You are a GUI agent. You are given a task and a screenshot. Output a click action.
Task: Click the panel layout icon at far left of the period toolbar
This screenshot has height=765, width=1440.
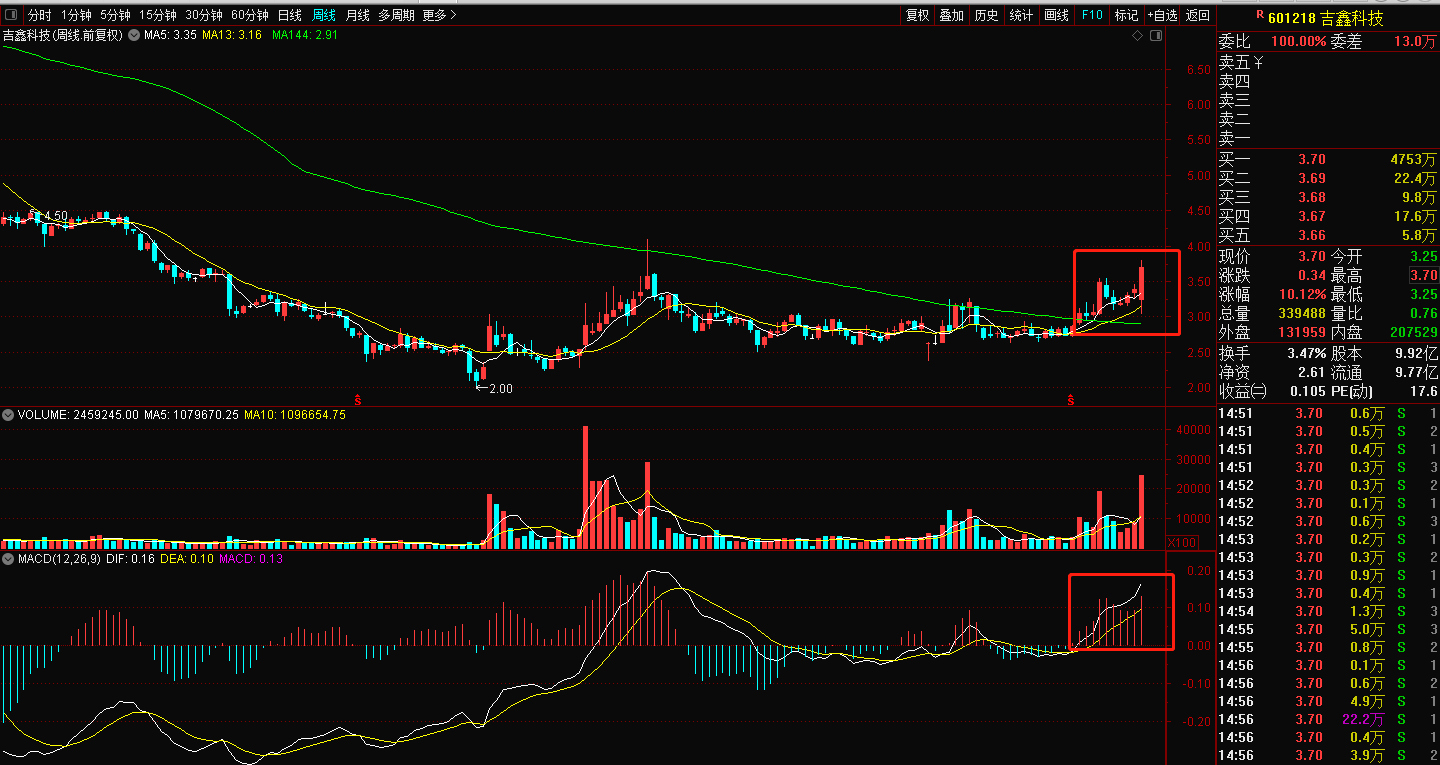11,15
